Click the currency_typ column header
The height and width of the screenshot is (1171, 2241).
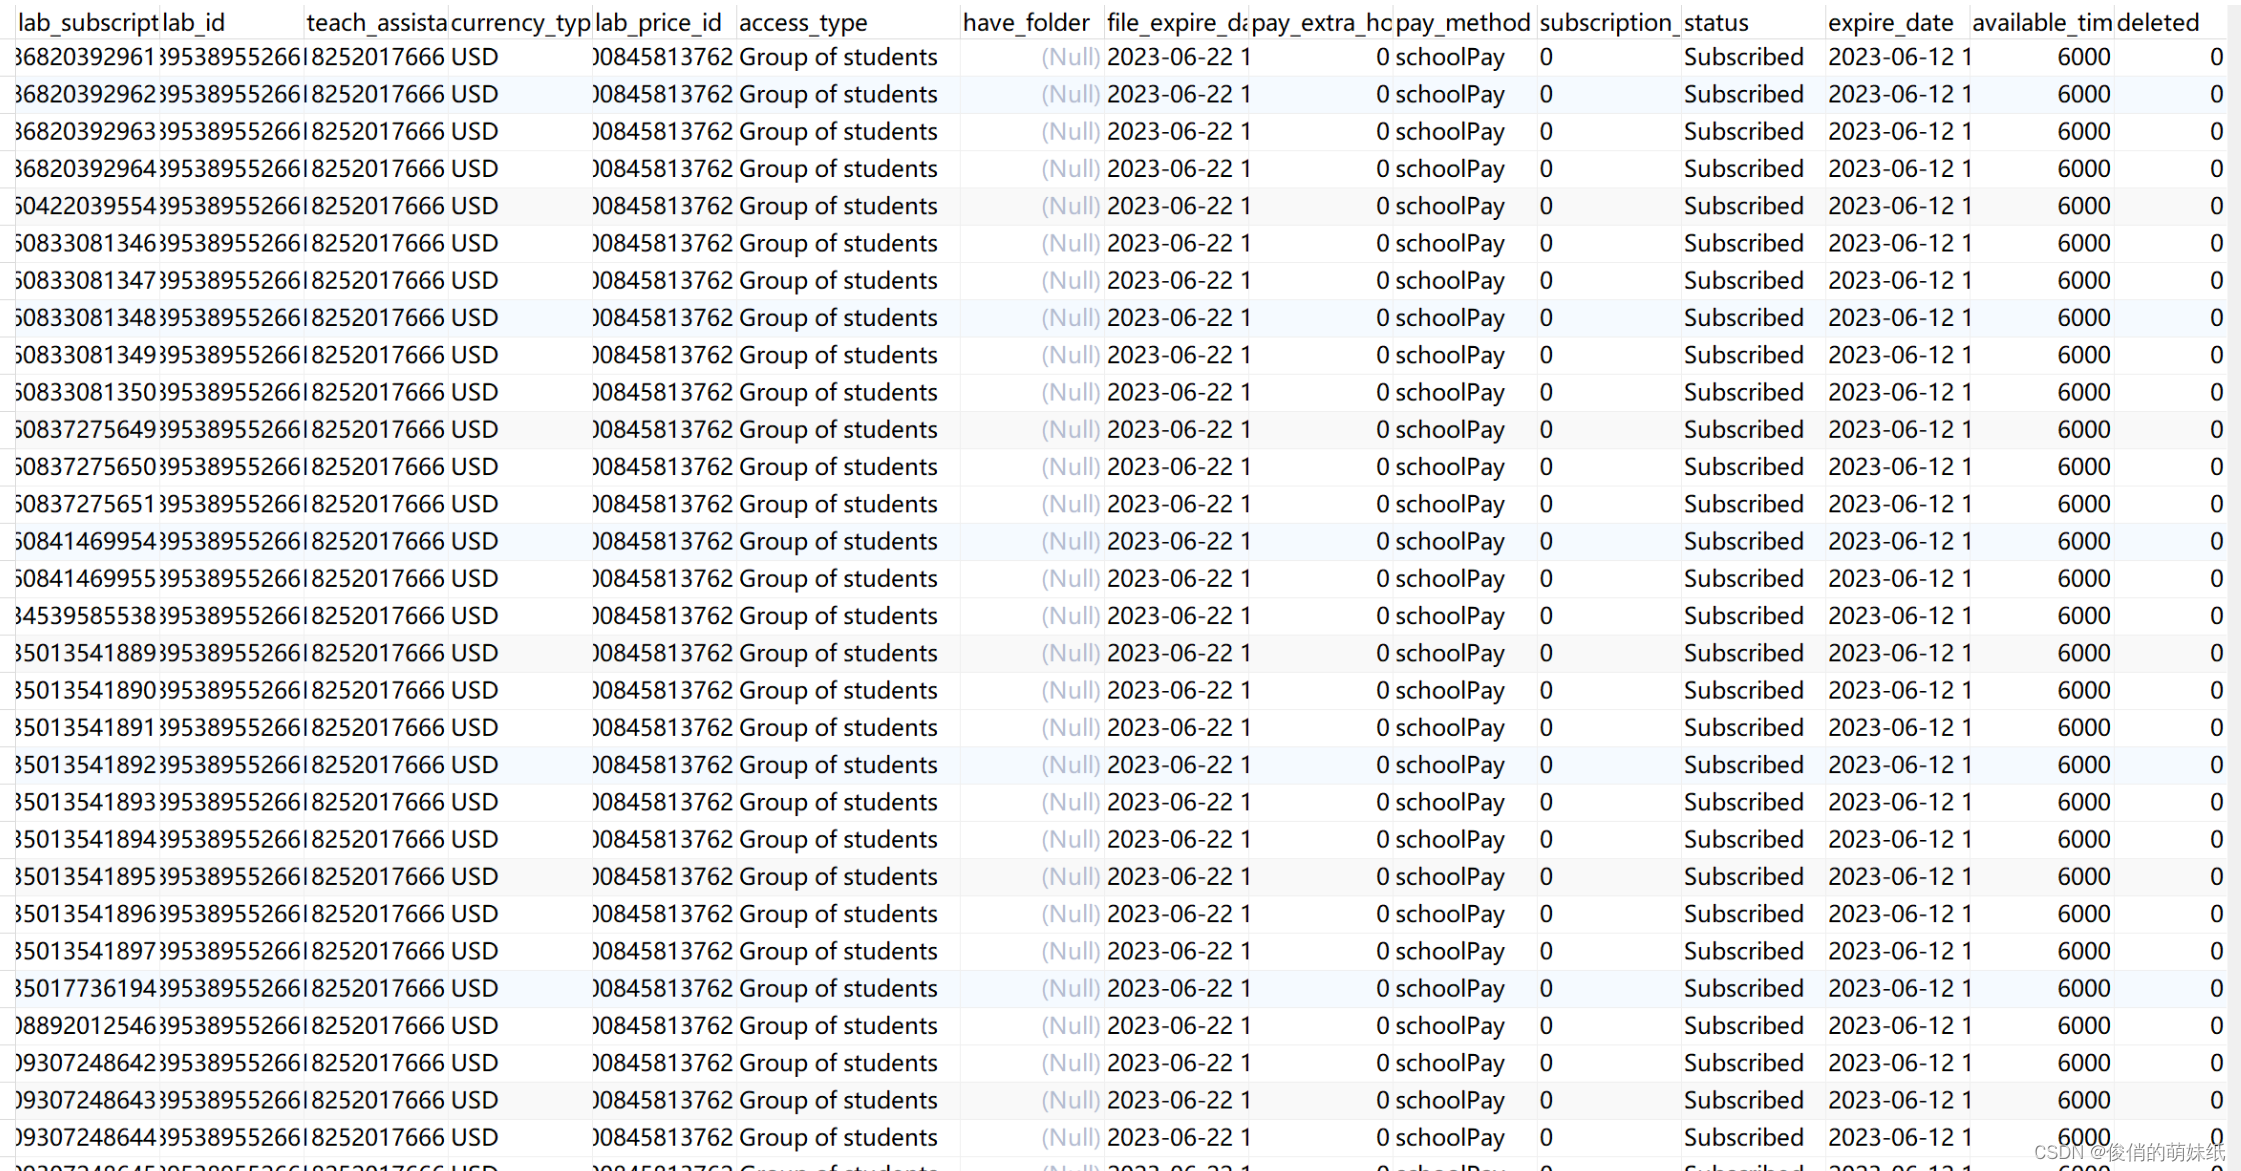(x=520, y=22)
